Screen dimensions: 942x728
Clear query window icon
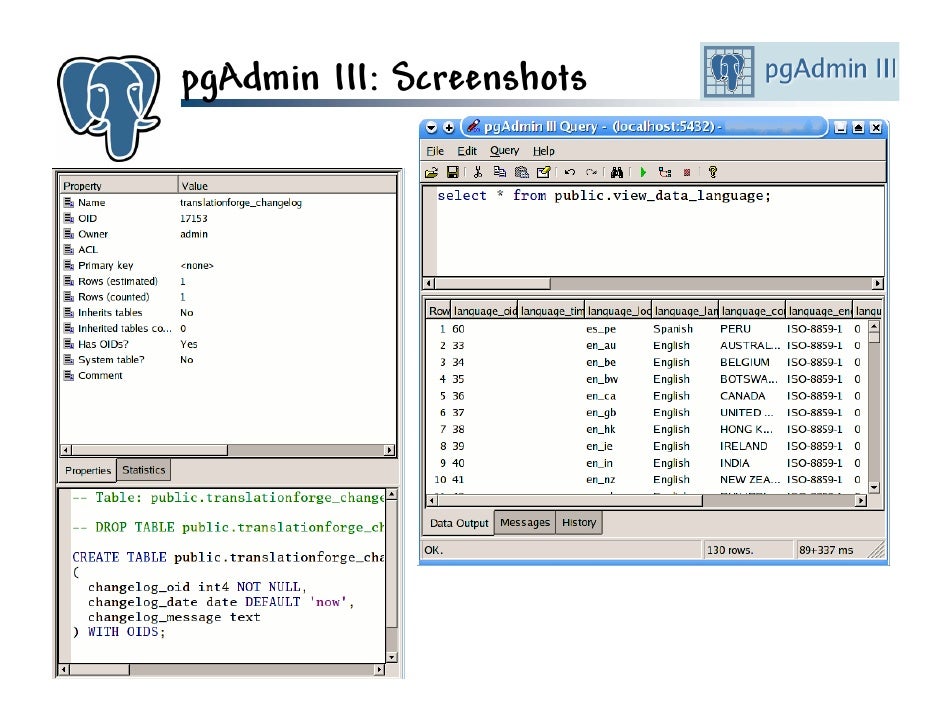(x=544, y=172)
